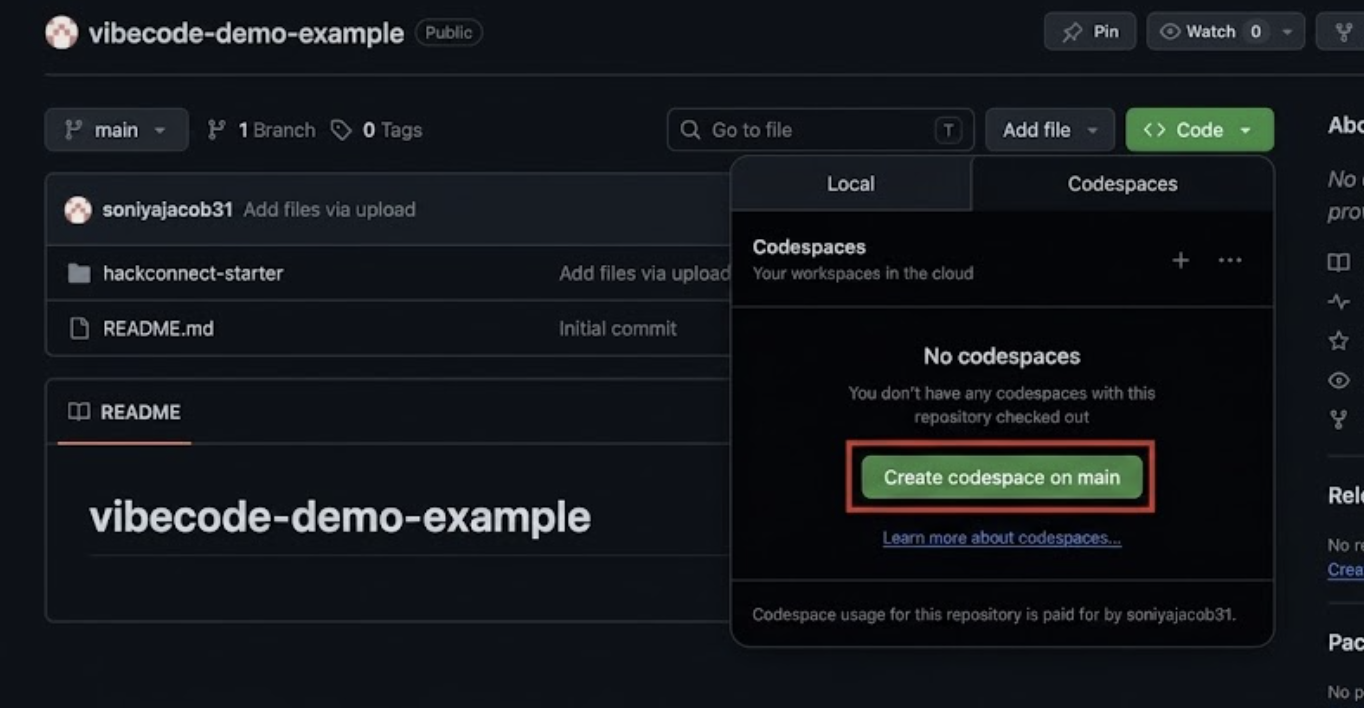Open the hackconnect-starter folder
Screen dimensions: 1364x708
(193, 273)
